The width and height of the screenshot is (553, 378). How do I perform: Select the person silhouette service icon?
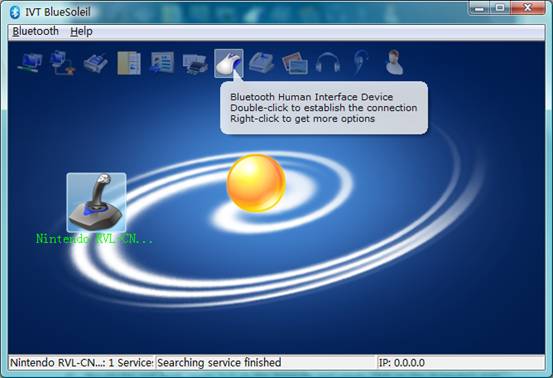coord(394,63)
